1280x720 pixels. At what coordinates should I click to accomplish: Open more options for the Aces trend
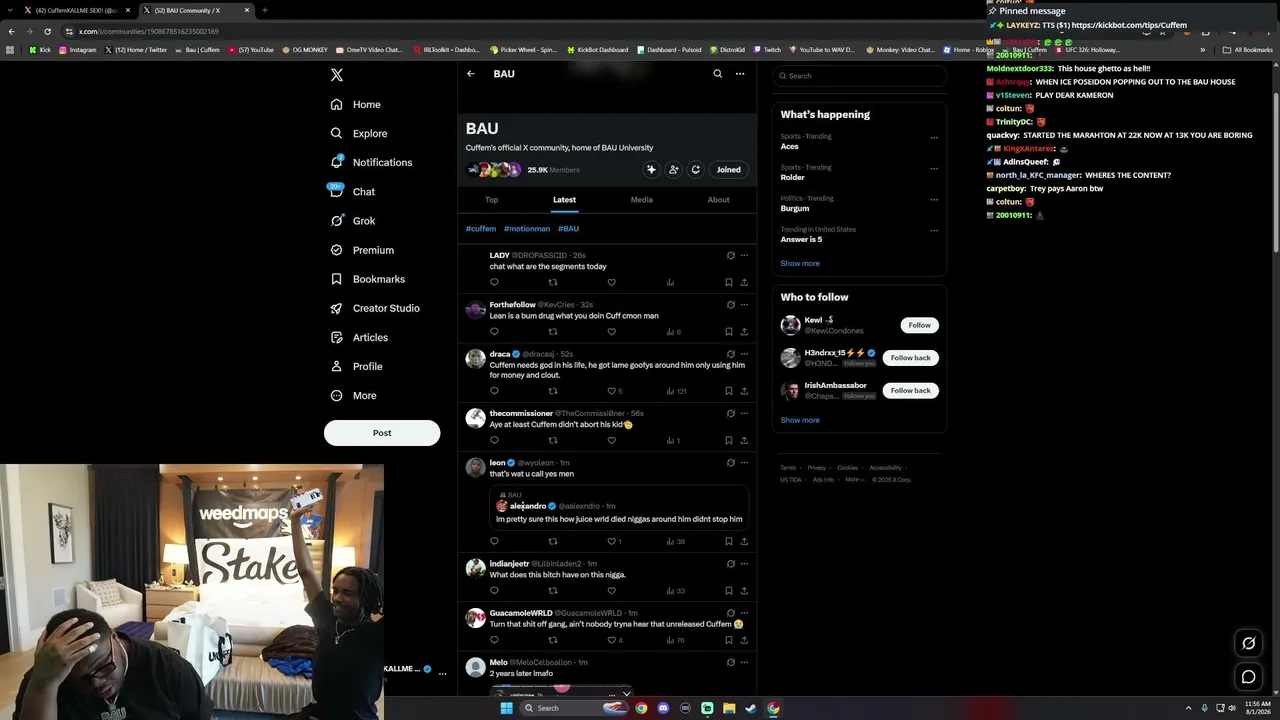pyautogui.click(x=934, y=138)
